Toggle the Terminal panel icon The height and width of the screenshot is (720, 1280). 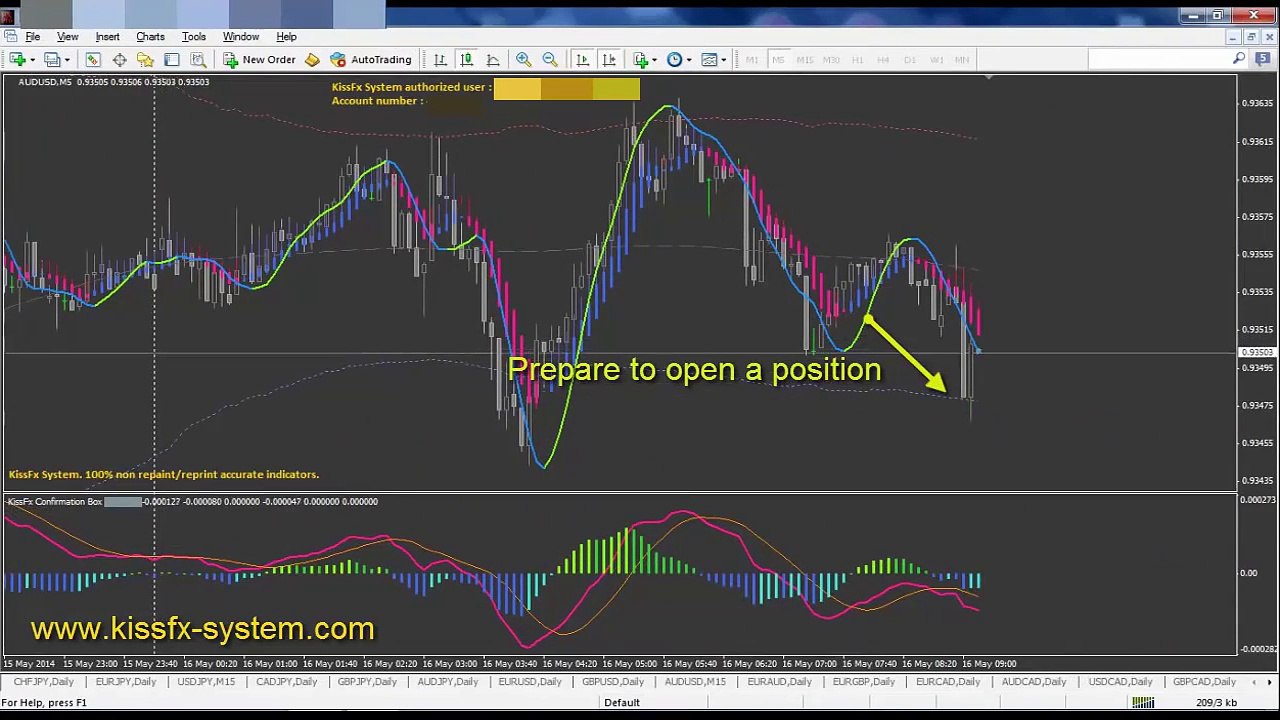pyautogui.click(x=171, y=60)
